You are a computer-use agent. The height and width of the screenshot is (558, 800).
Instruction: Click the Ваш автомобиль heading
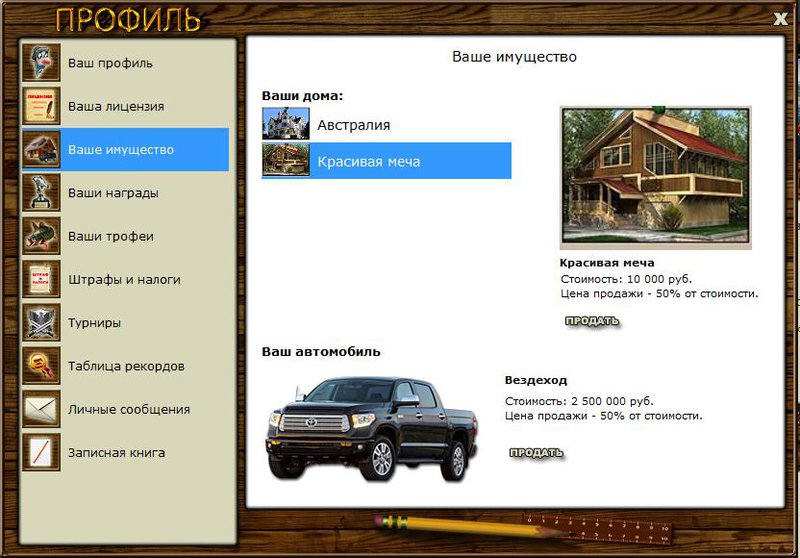pos(321,351)
